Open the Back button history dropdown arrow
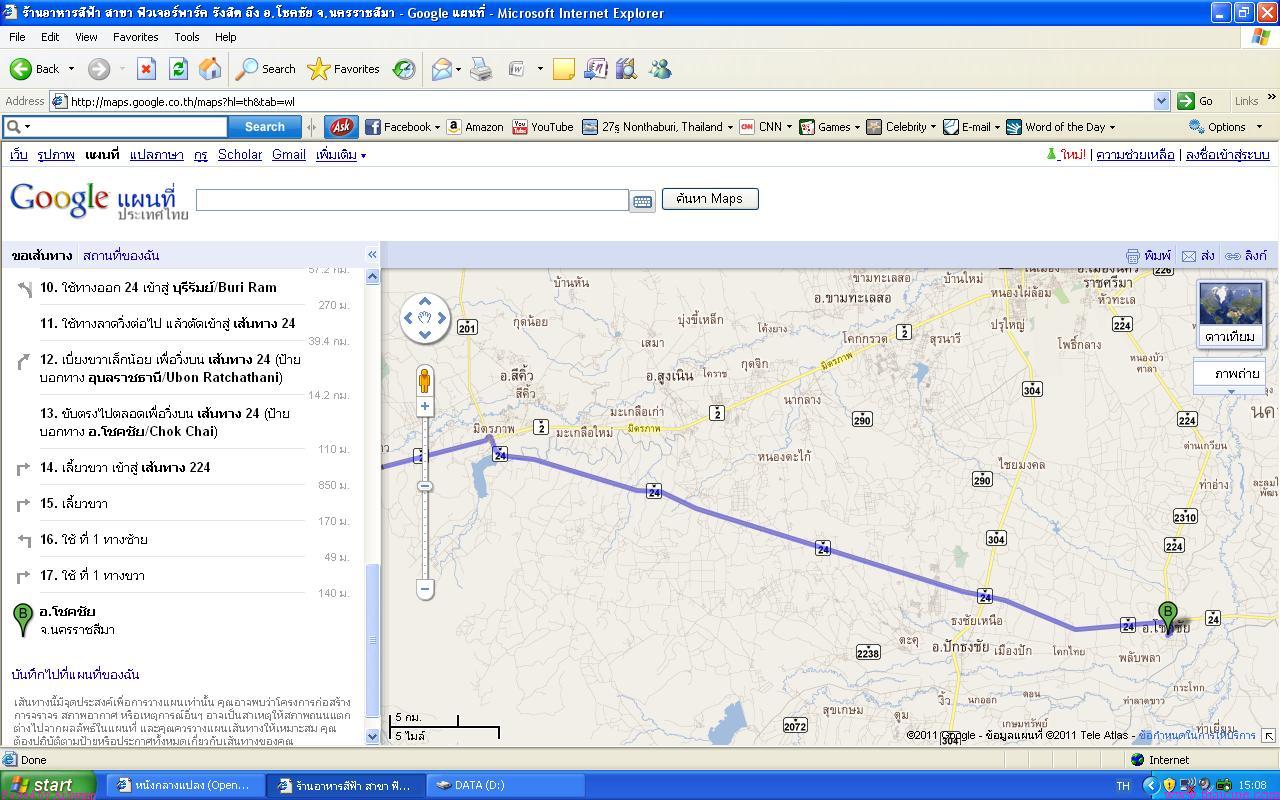Viewport: 1280px width, 800px height. [71, 69]
